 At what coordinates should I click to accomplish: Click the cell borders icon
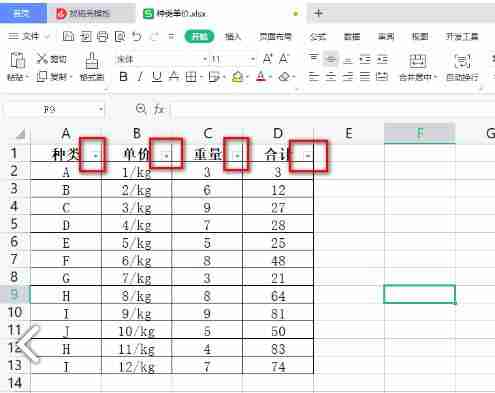(191, 77)
